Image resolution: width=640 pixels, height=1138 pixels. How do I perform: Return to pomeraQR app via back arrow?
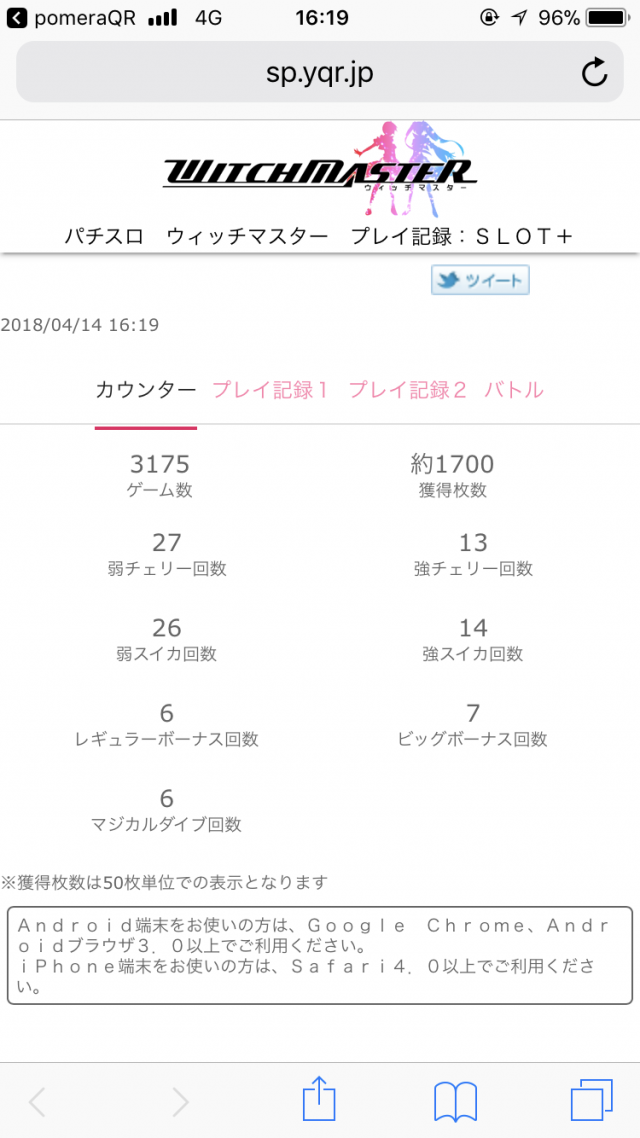18,18
